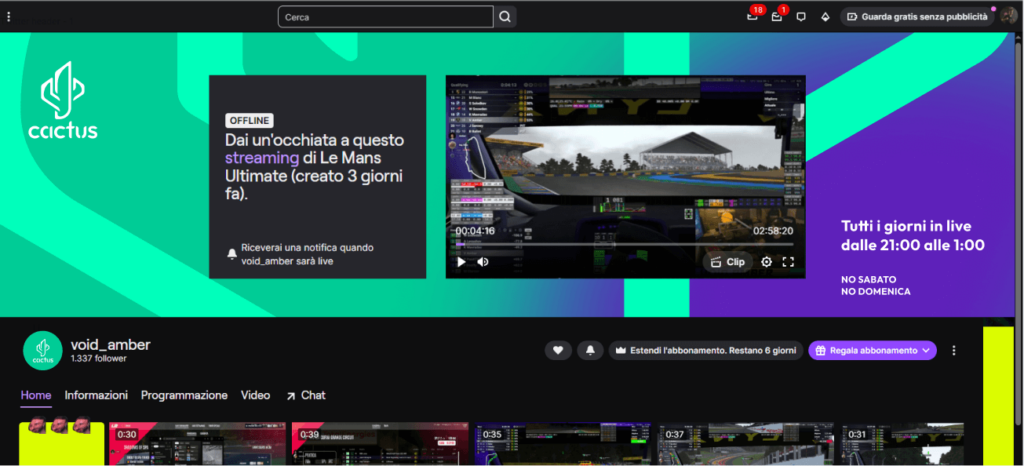Open video player settings gear
The height and width of the screenshot is (466, 1024).
(767, 262)
